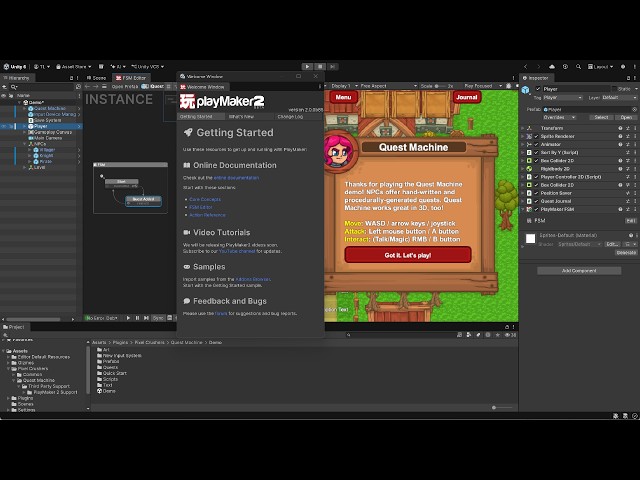
Task: Click the Journal button in game view
Action: pyautogui.click(x=467, y=97)
